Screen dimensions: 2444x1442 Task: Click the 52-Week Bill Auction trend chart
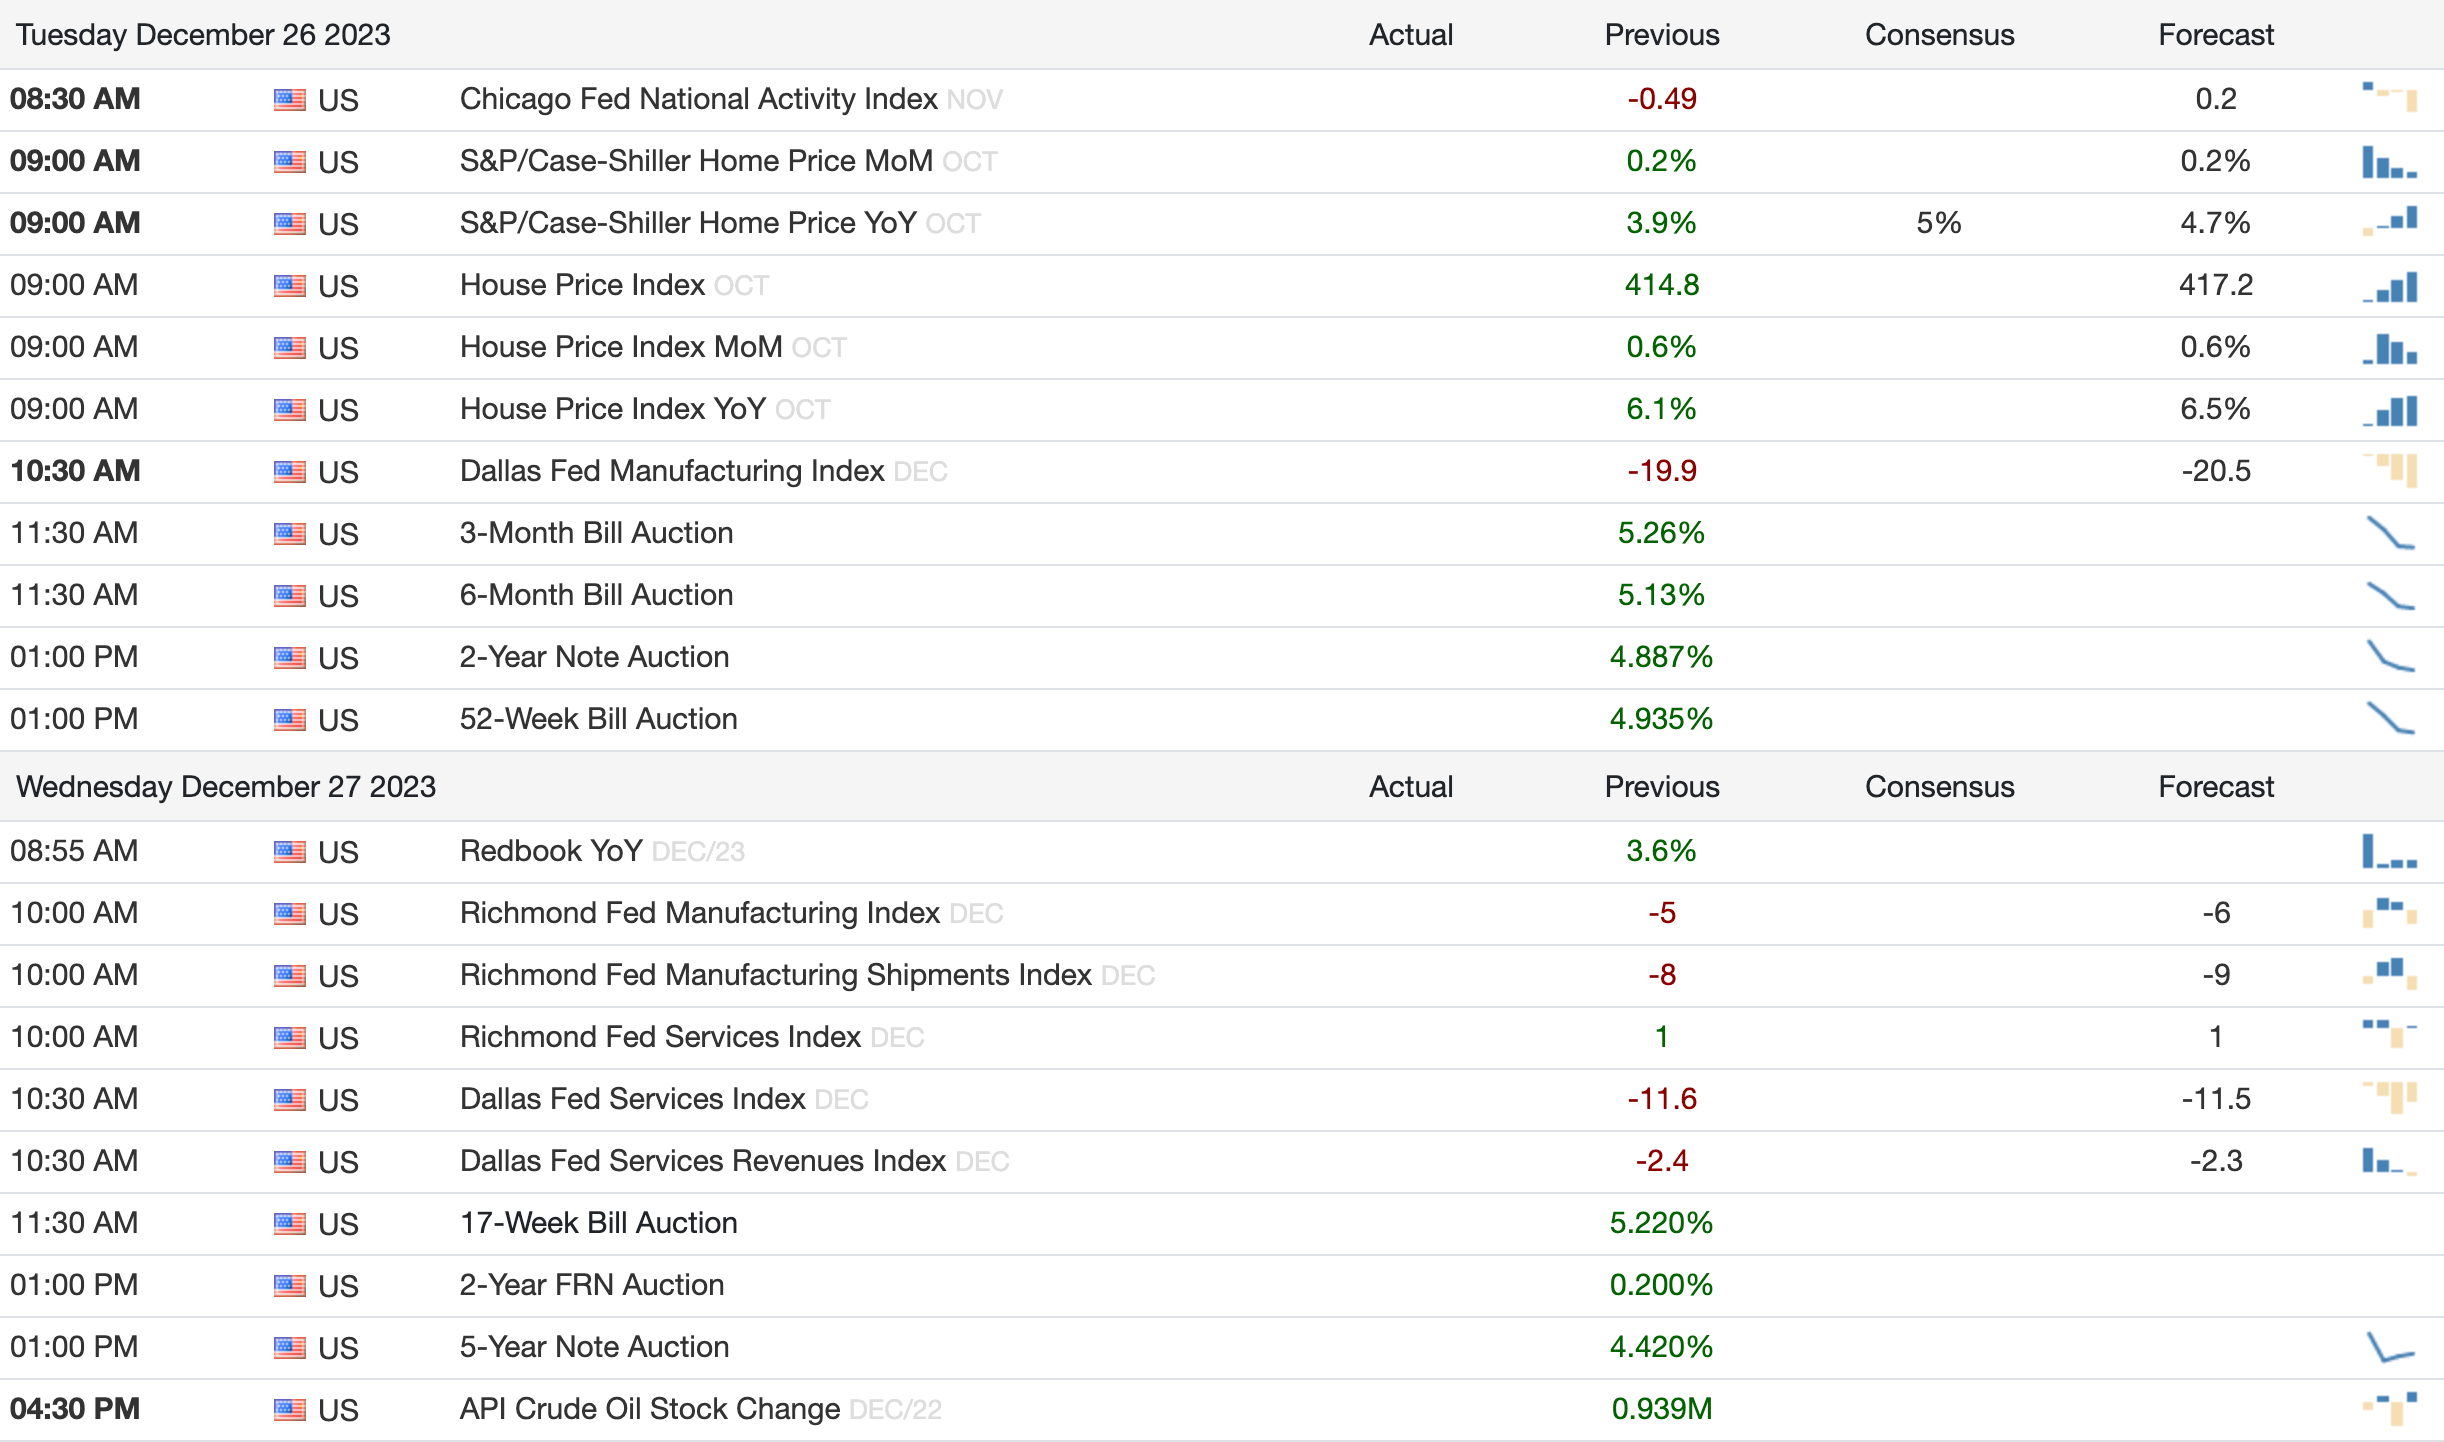coord(2390,719)
